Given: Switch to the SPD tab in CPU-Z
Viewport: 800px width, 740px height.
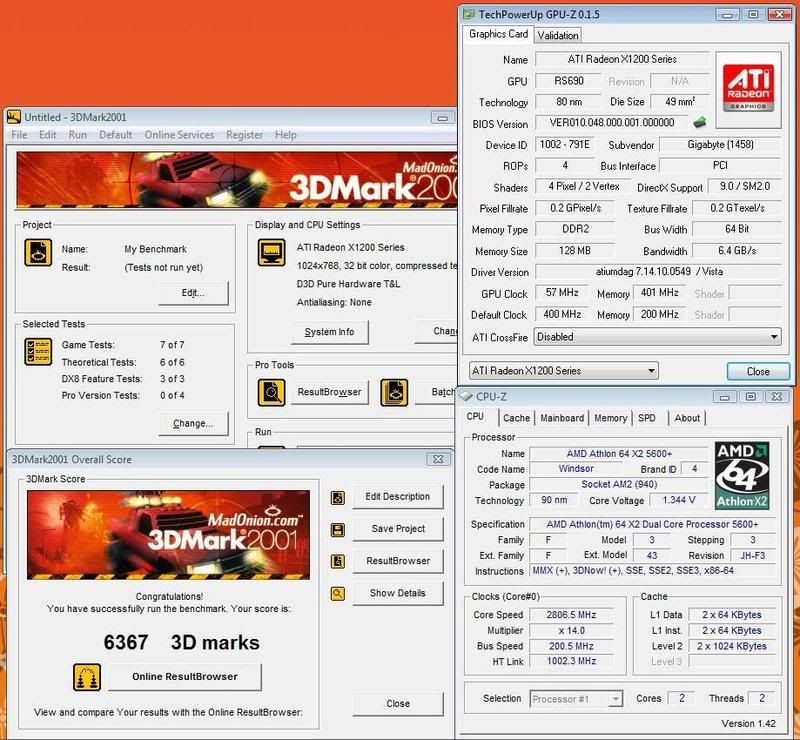Looking at the screenshot, I should (646, 418).
